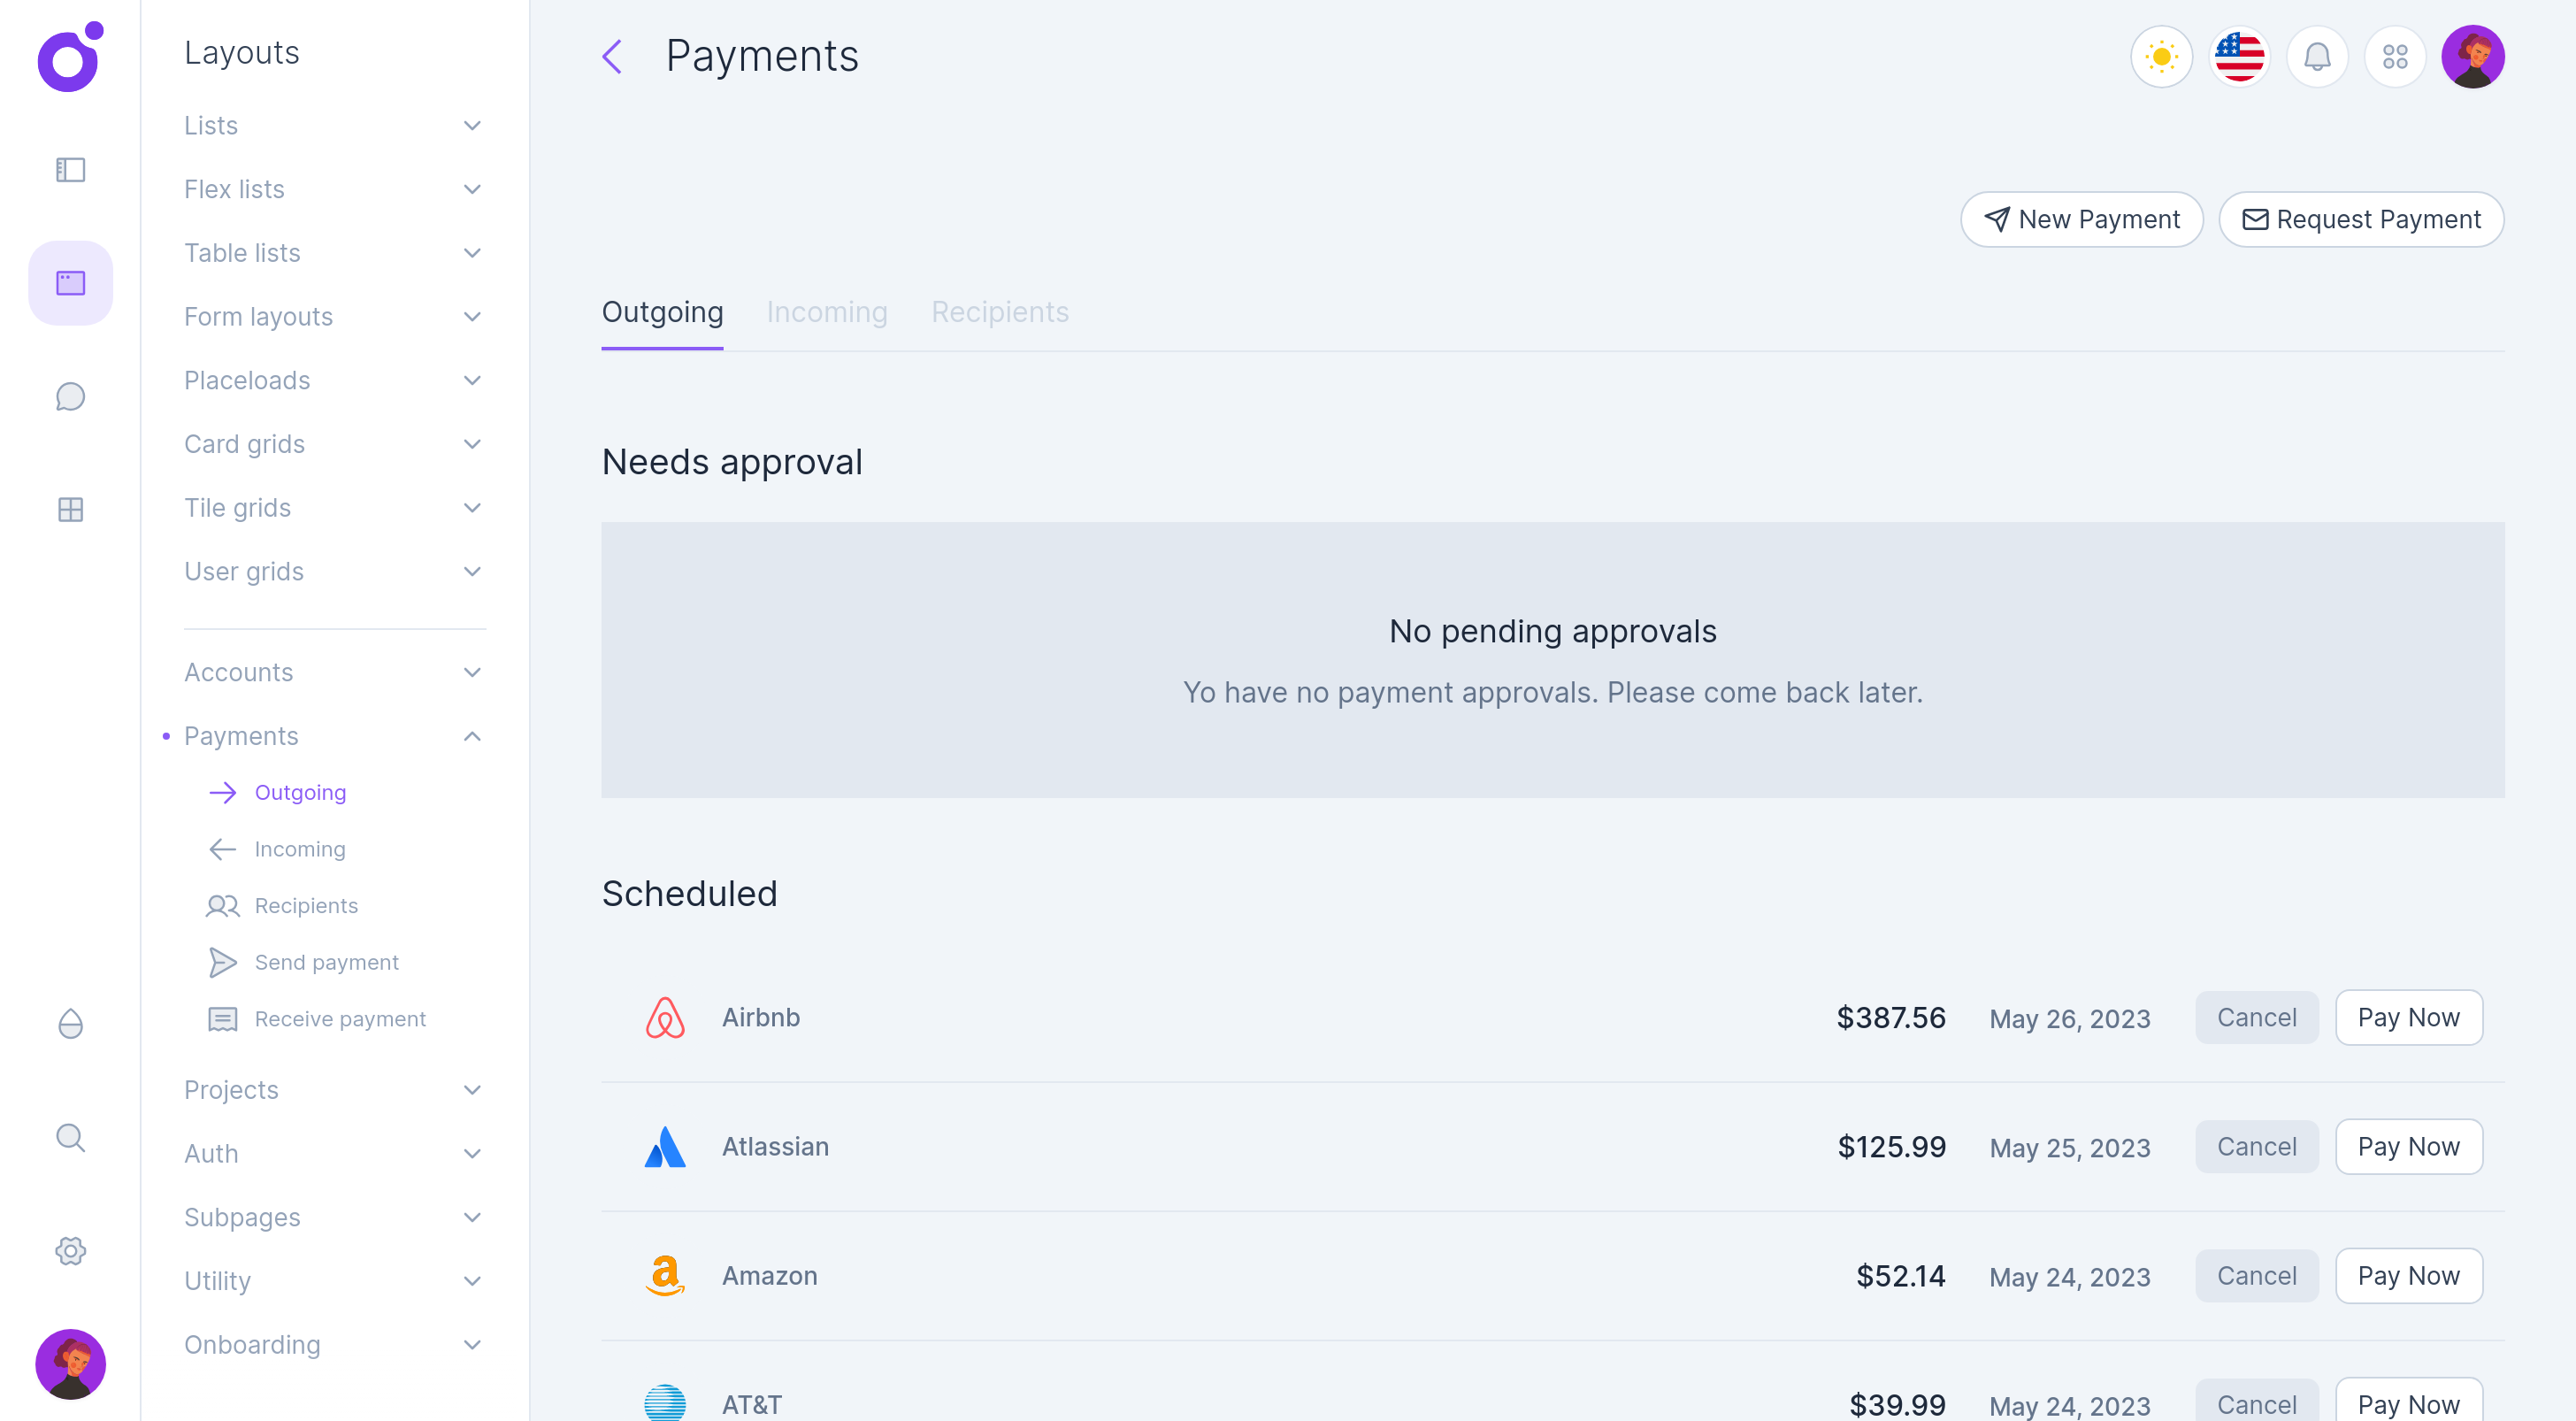Select the tile grid icon in the rail
The image size is (2576, 1421).
tap(70, 509)
